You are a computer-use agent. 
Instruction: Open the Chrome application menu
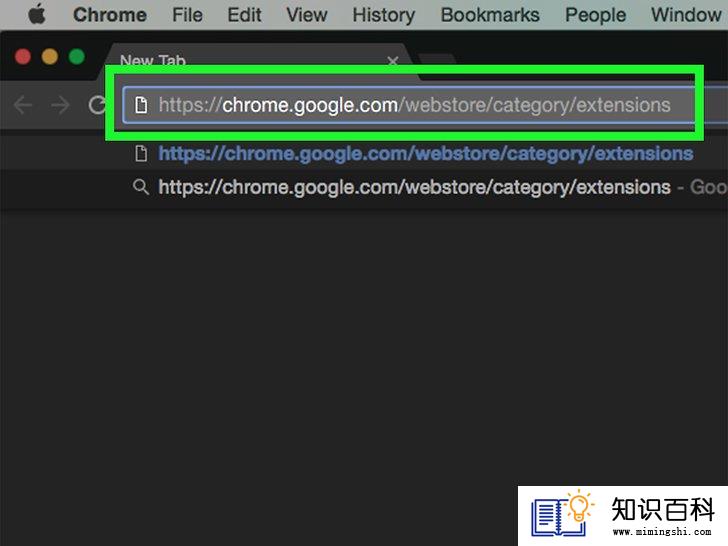(x=110, y=15)
